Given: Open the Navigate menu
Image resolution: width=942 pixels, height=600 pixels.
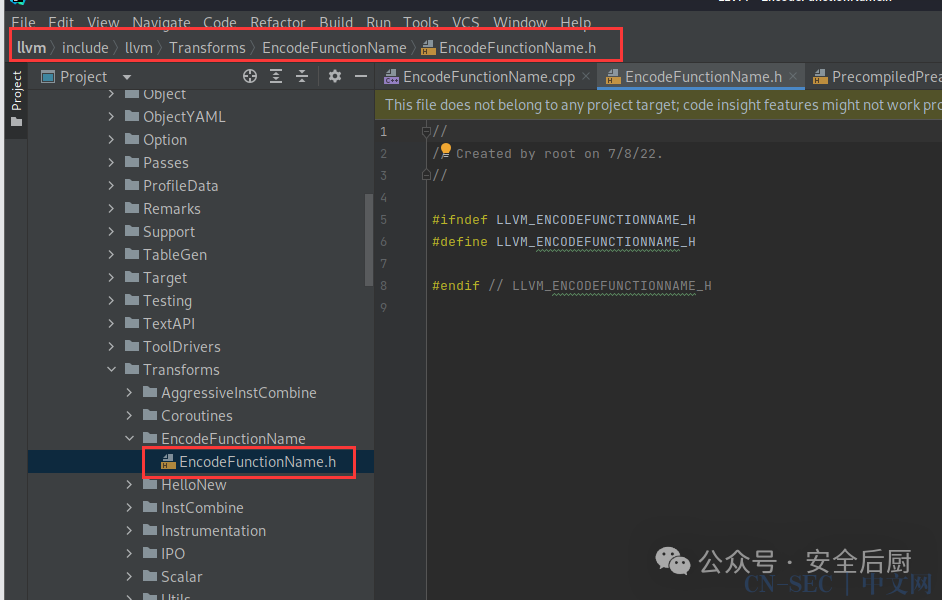Looking at the screenshot, I should pyautogui.click(x=161, y=23).
